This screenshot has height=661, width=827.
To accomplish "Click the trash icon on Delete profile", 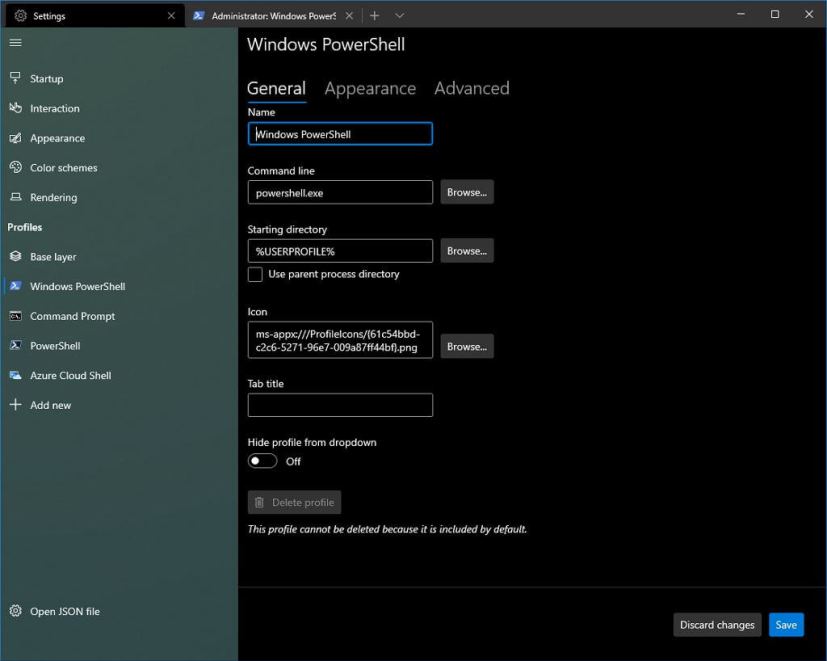I will pos(259,502).
